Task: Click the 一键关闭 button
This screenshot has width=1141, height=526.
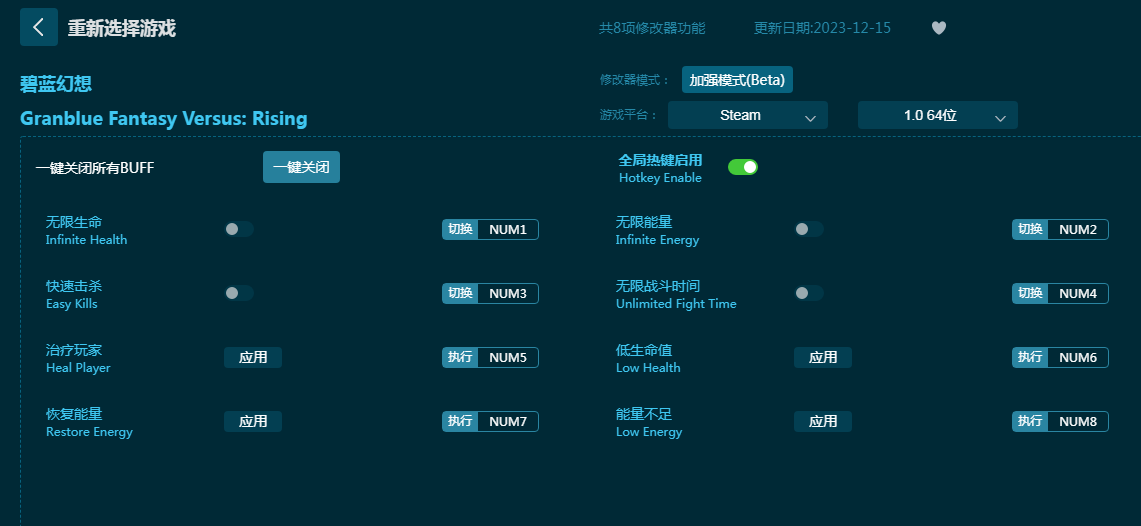Action: (x=301, y=167)
